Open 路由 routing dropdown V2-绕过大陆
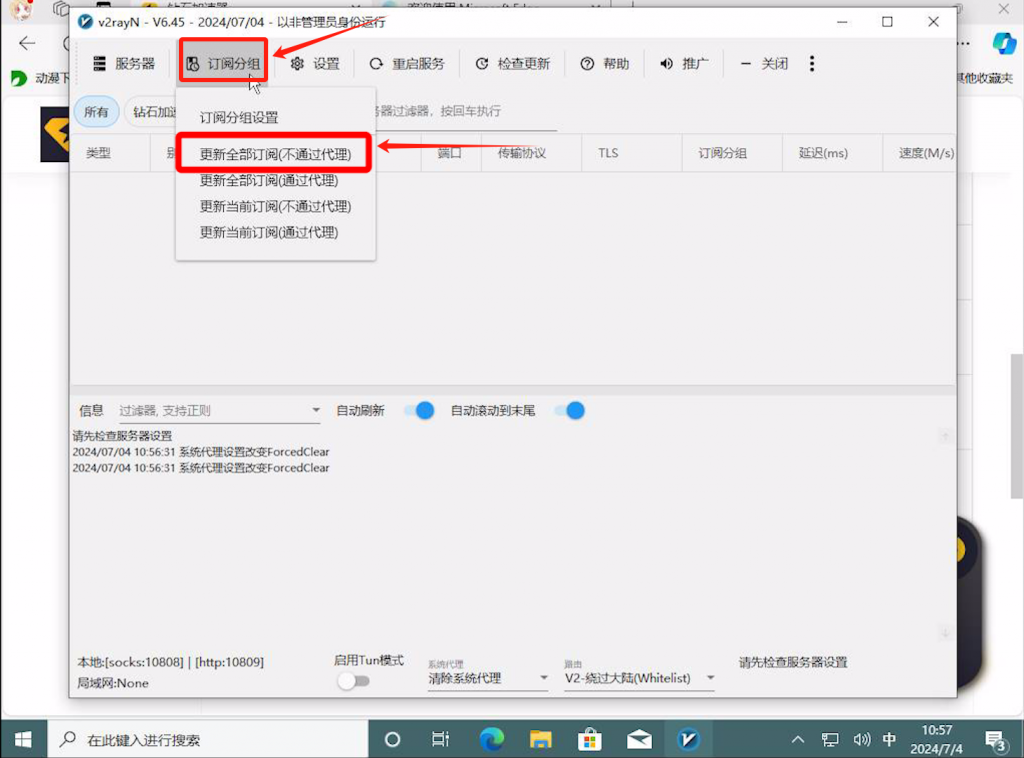Viewport: 1024px width, 758px height. point(639,678)
